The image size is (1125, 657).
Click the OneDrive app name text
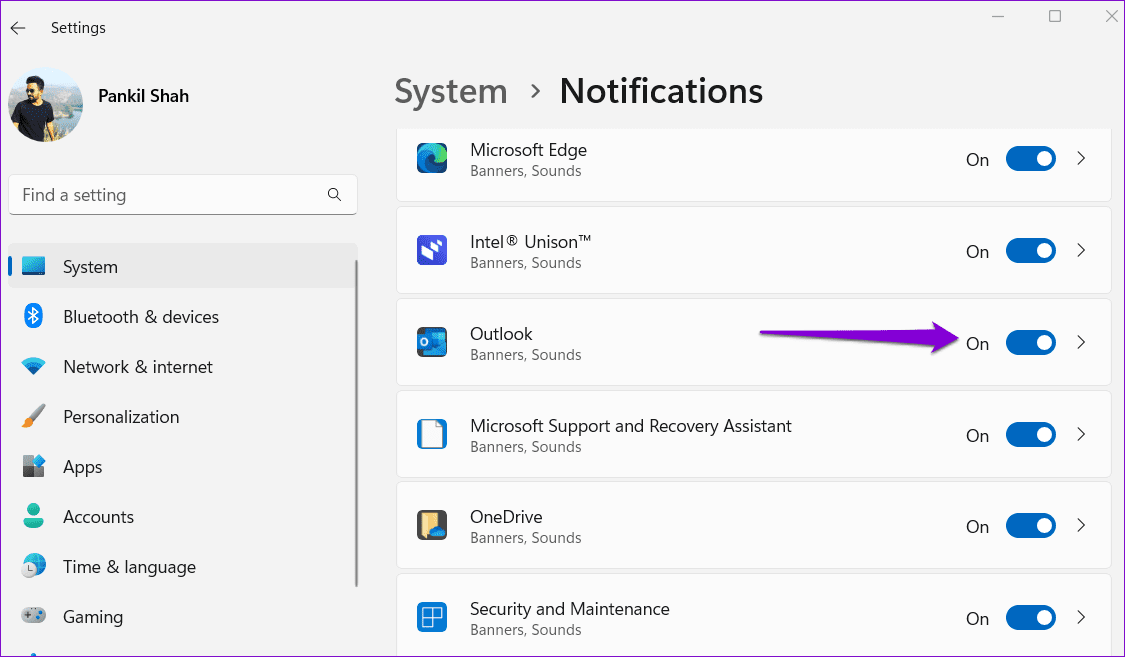(x=506, y=516)
